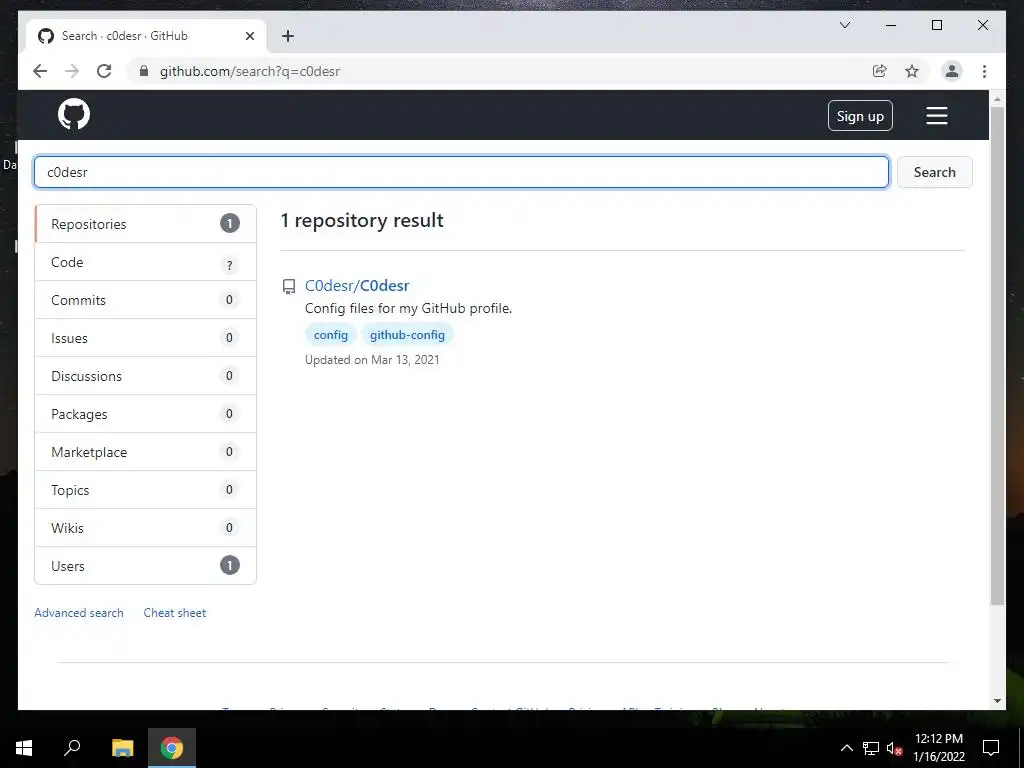
Task: Select the Topics filter
Action: tap(145, 490)
